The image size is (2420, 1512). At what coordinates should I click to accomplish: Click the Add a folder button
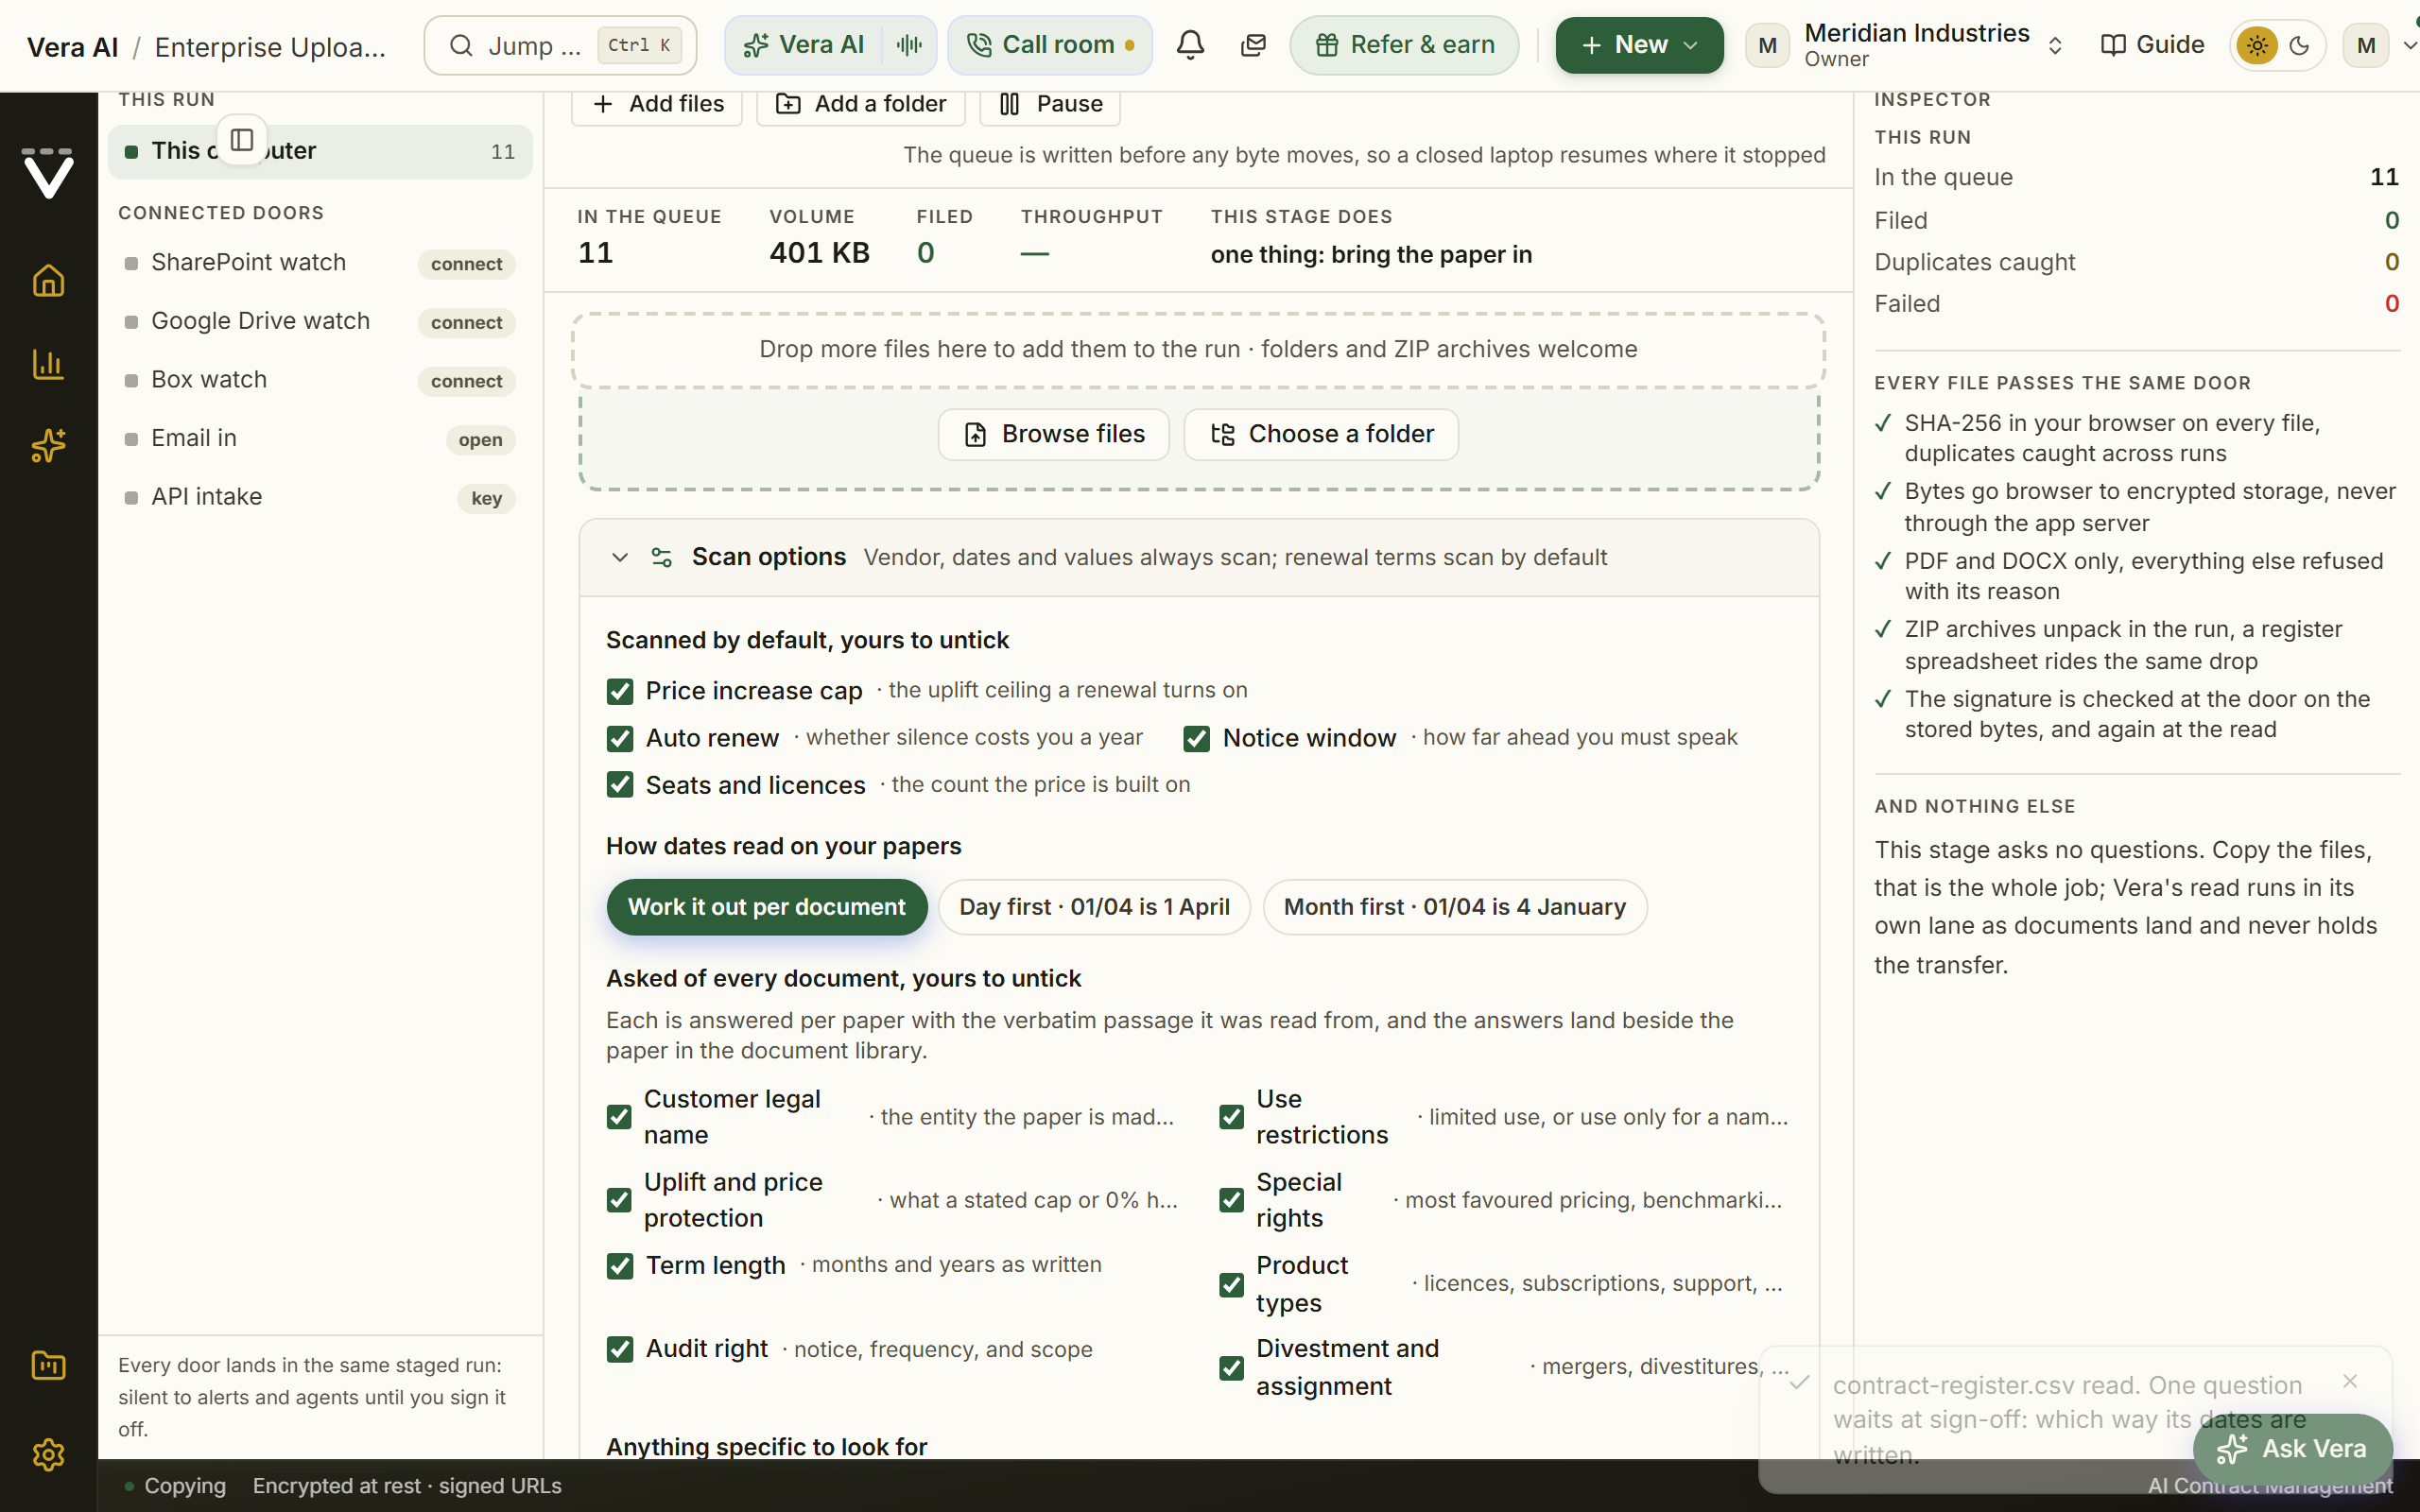pos(861,104)
